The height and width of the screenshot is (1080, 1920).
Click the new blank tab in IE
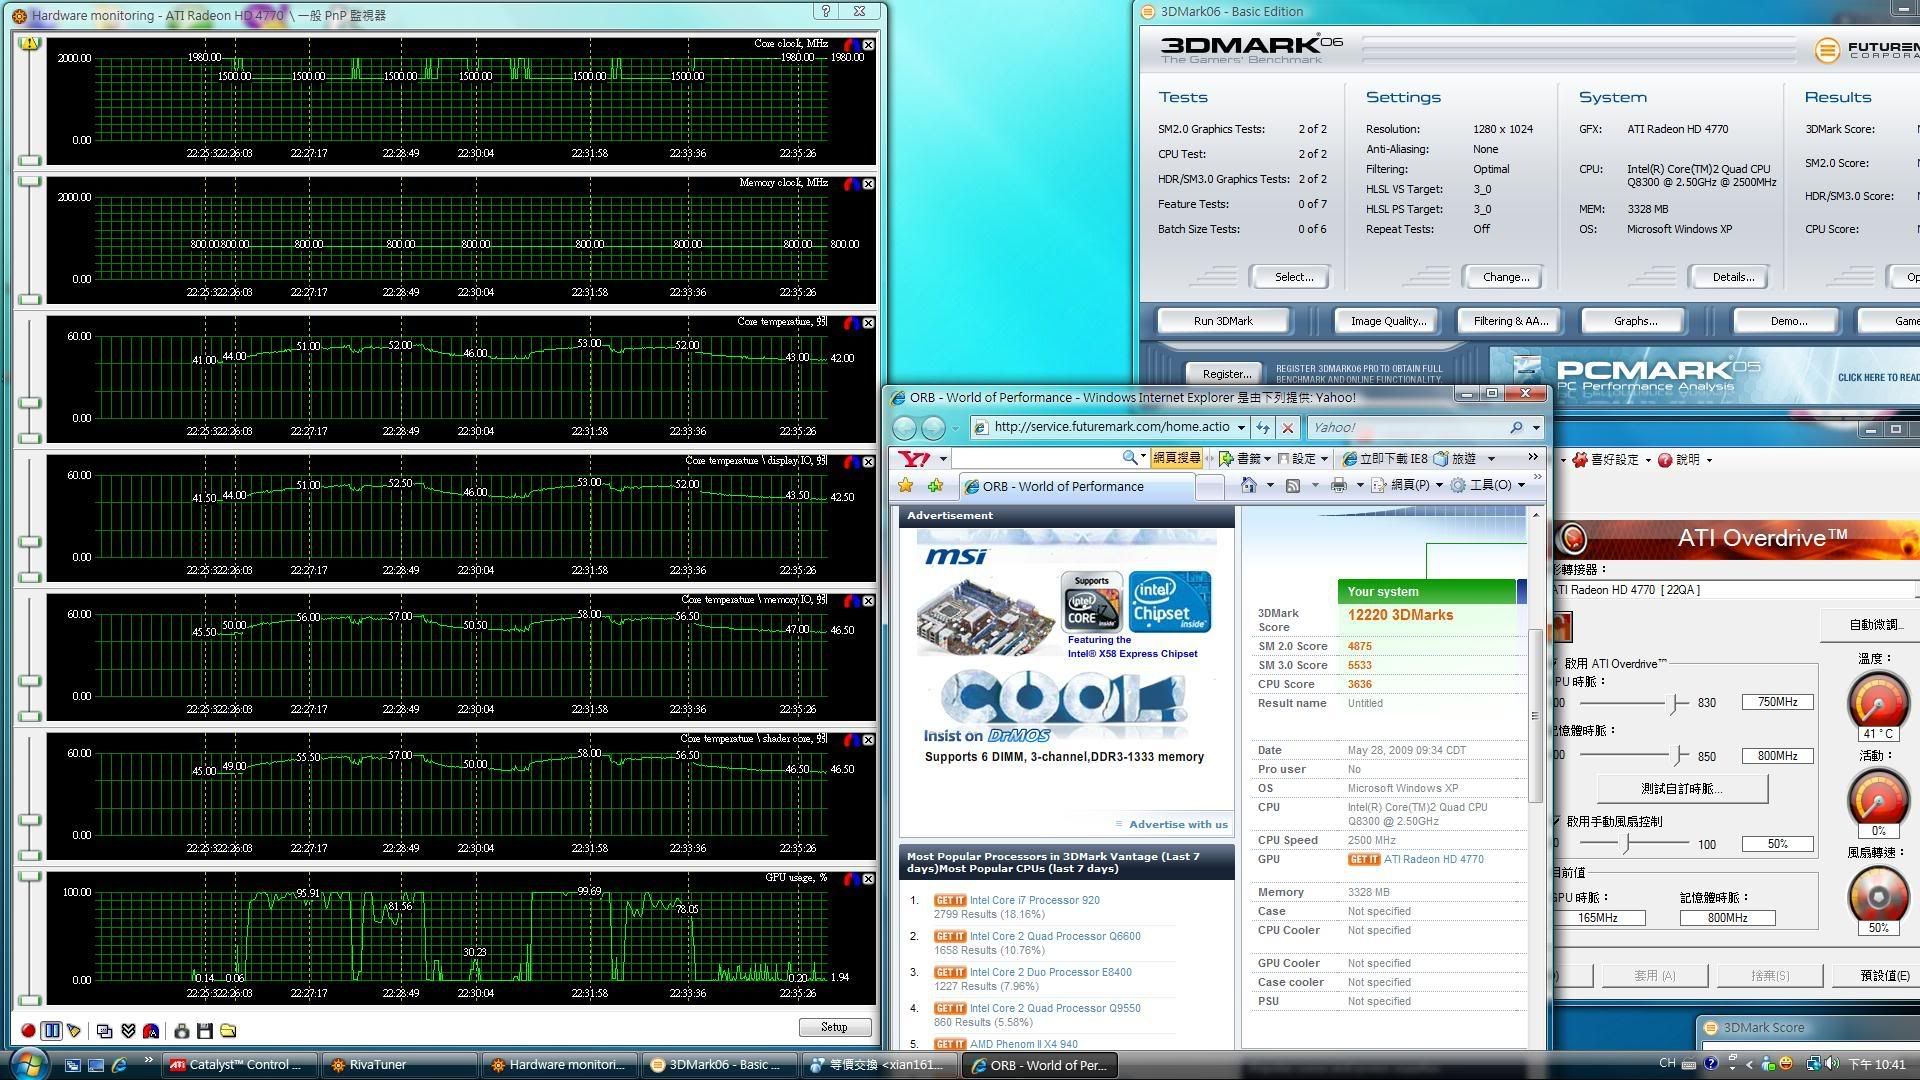coord(1209,487)
